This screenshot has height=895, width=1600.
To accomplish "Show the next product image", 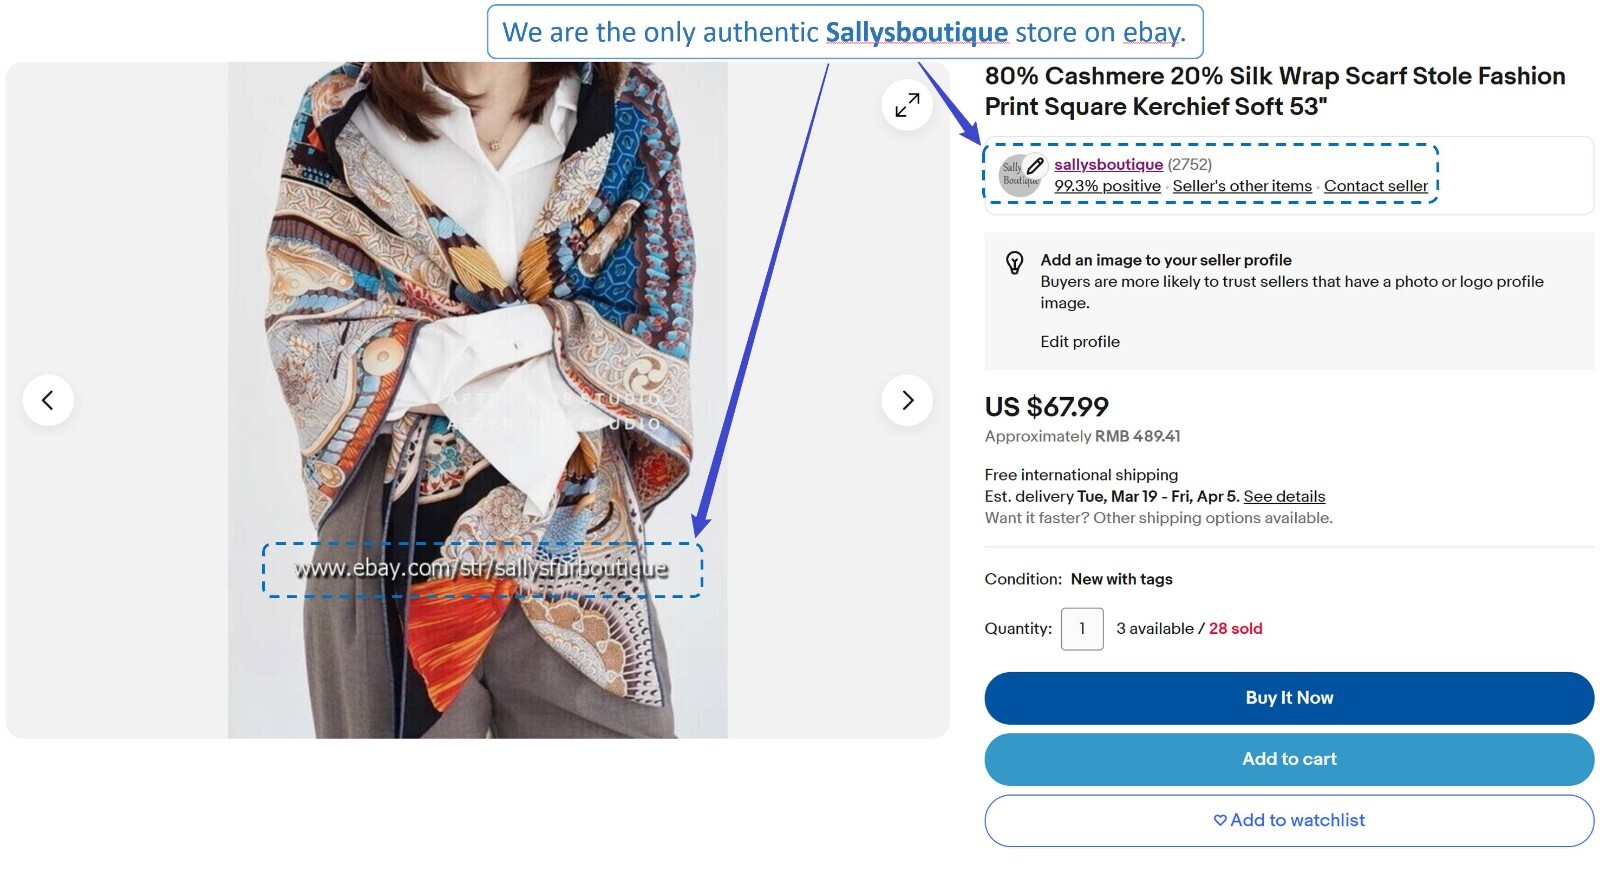I will tap(907, 400).
